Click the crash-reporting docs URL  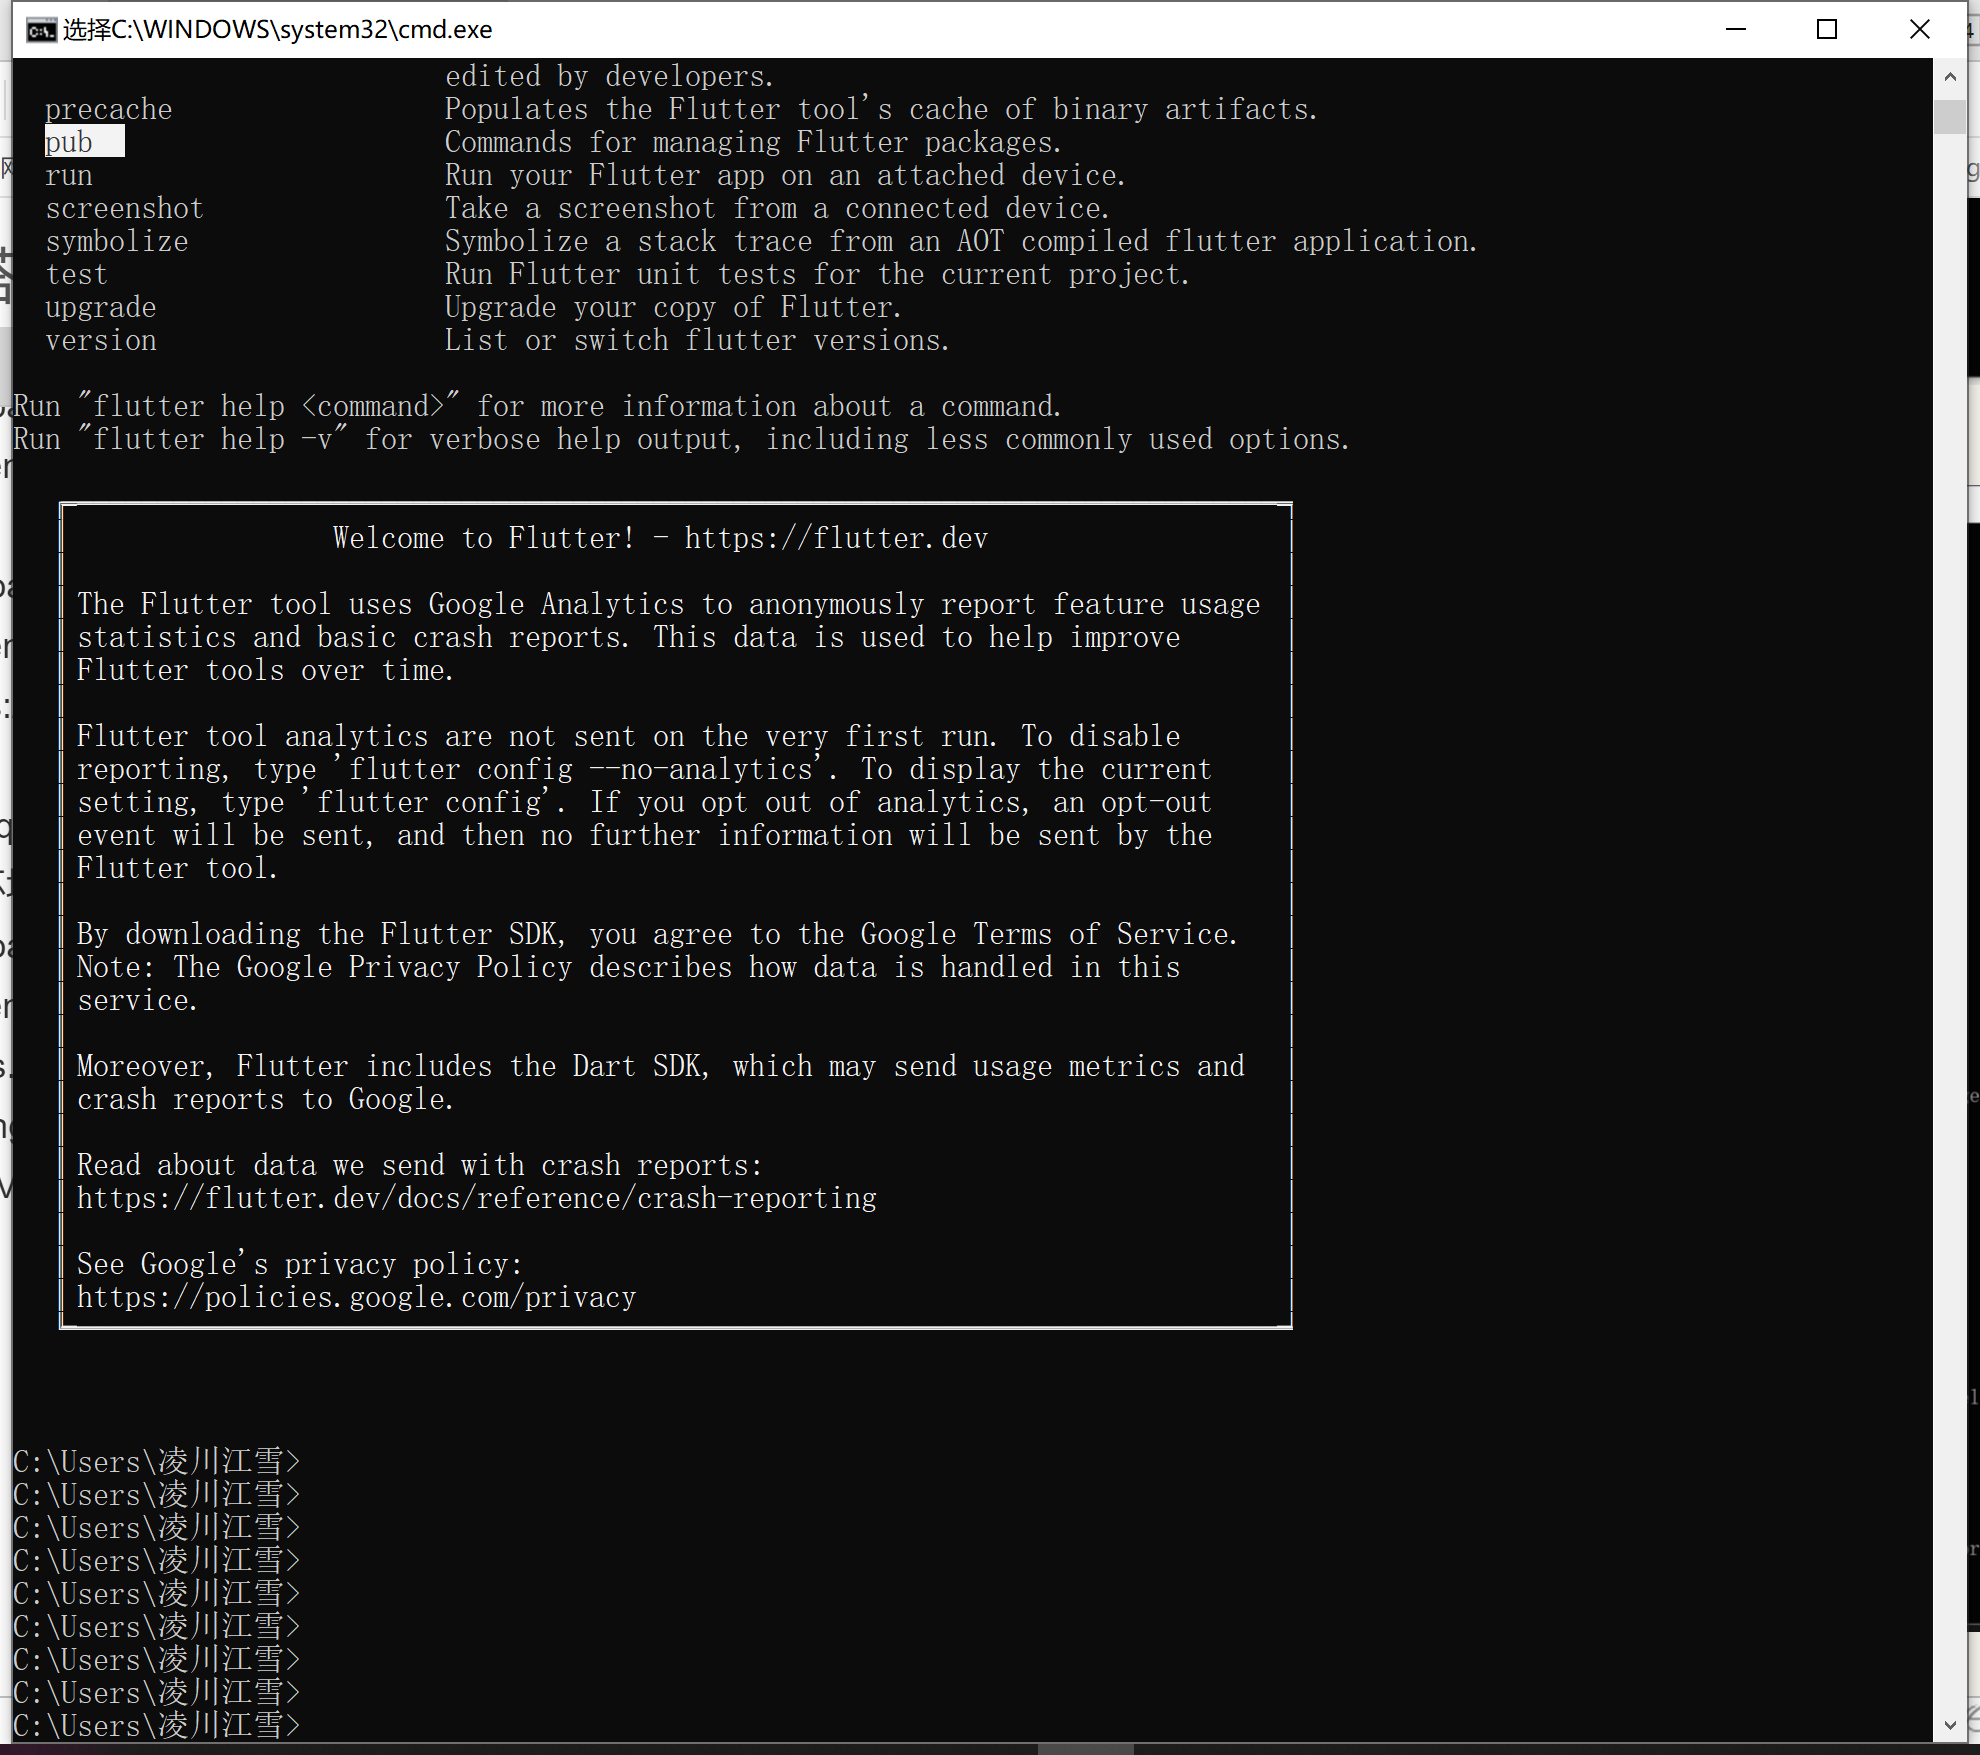477,1198
